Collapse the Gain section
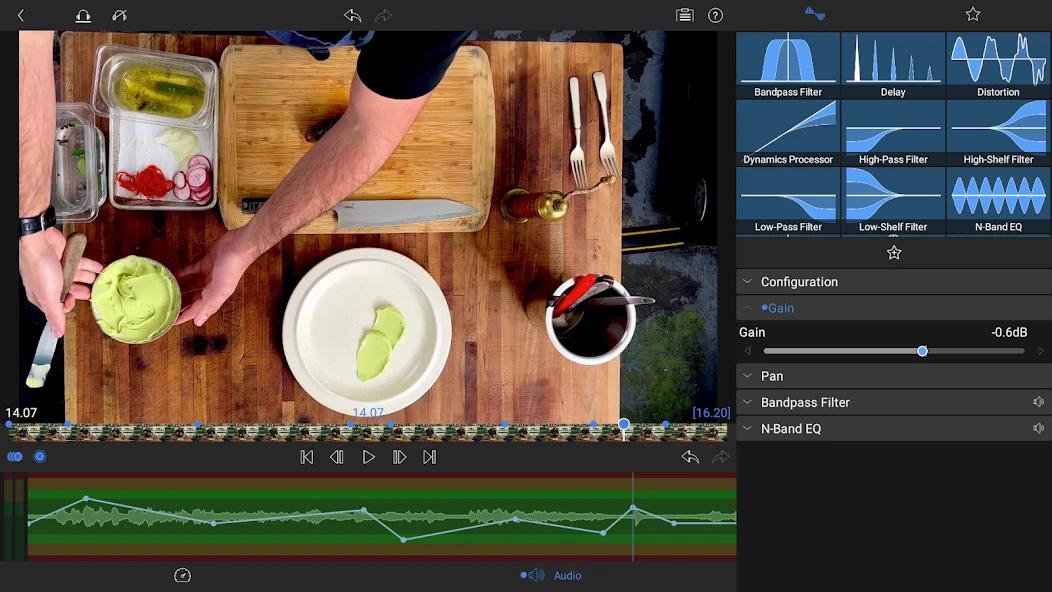The width and height of the screenshot is (1052, 592). (x=748, y=307)
